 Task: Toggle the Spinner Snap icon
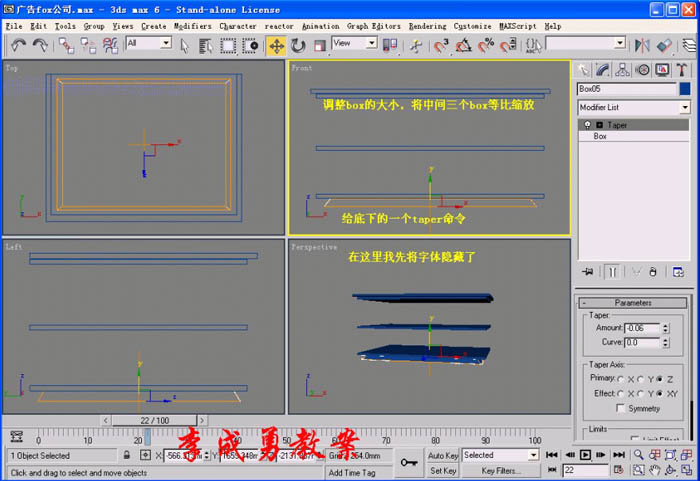point(508,46)
